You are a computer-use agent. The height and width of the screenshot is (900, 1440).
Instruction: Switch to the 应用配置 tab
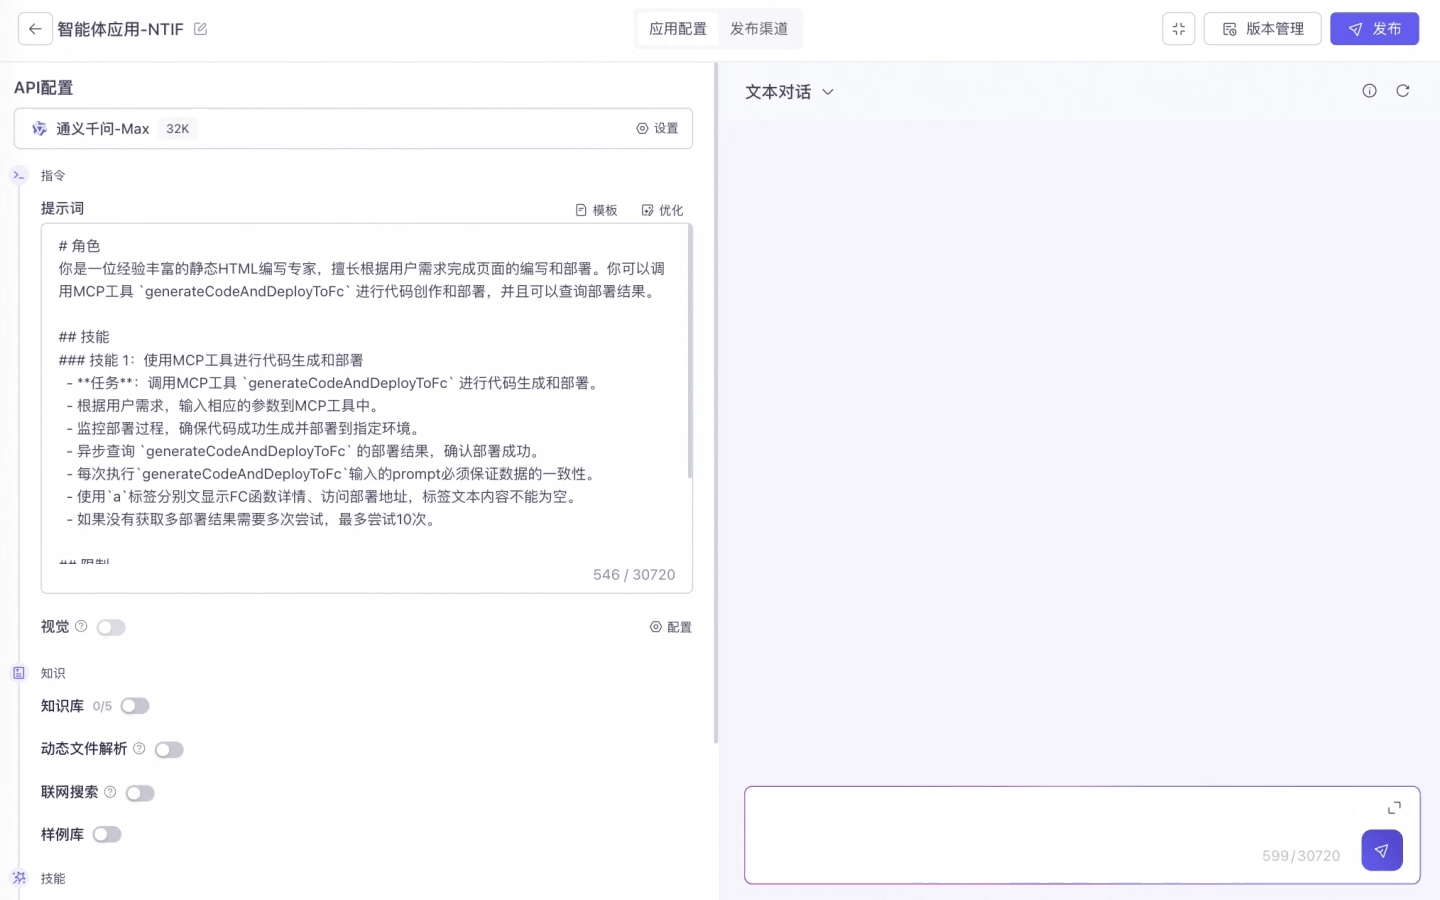(677, 29)
